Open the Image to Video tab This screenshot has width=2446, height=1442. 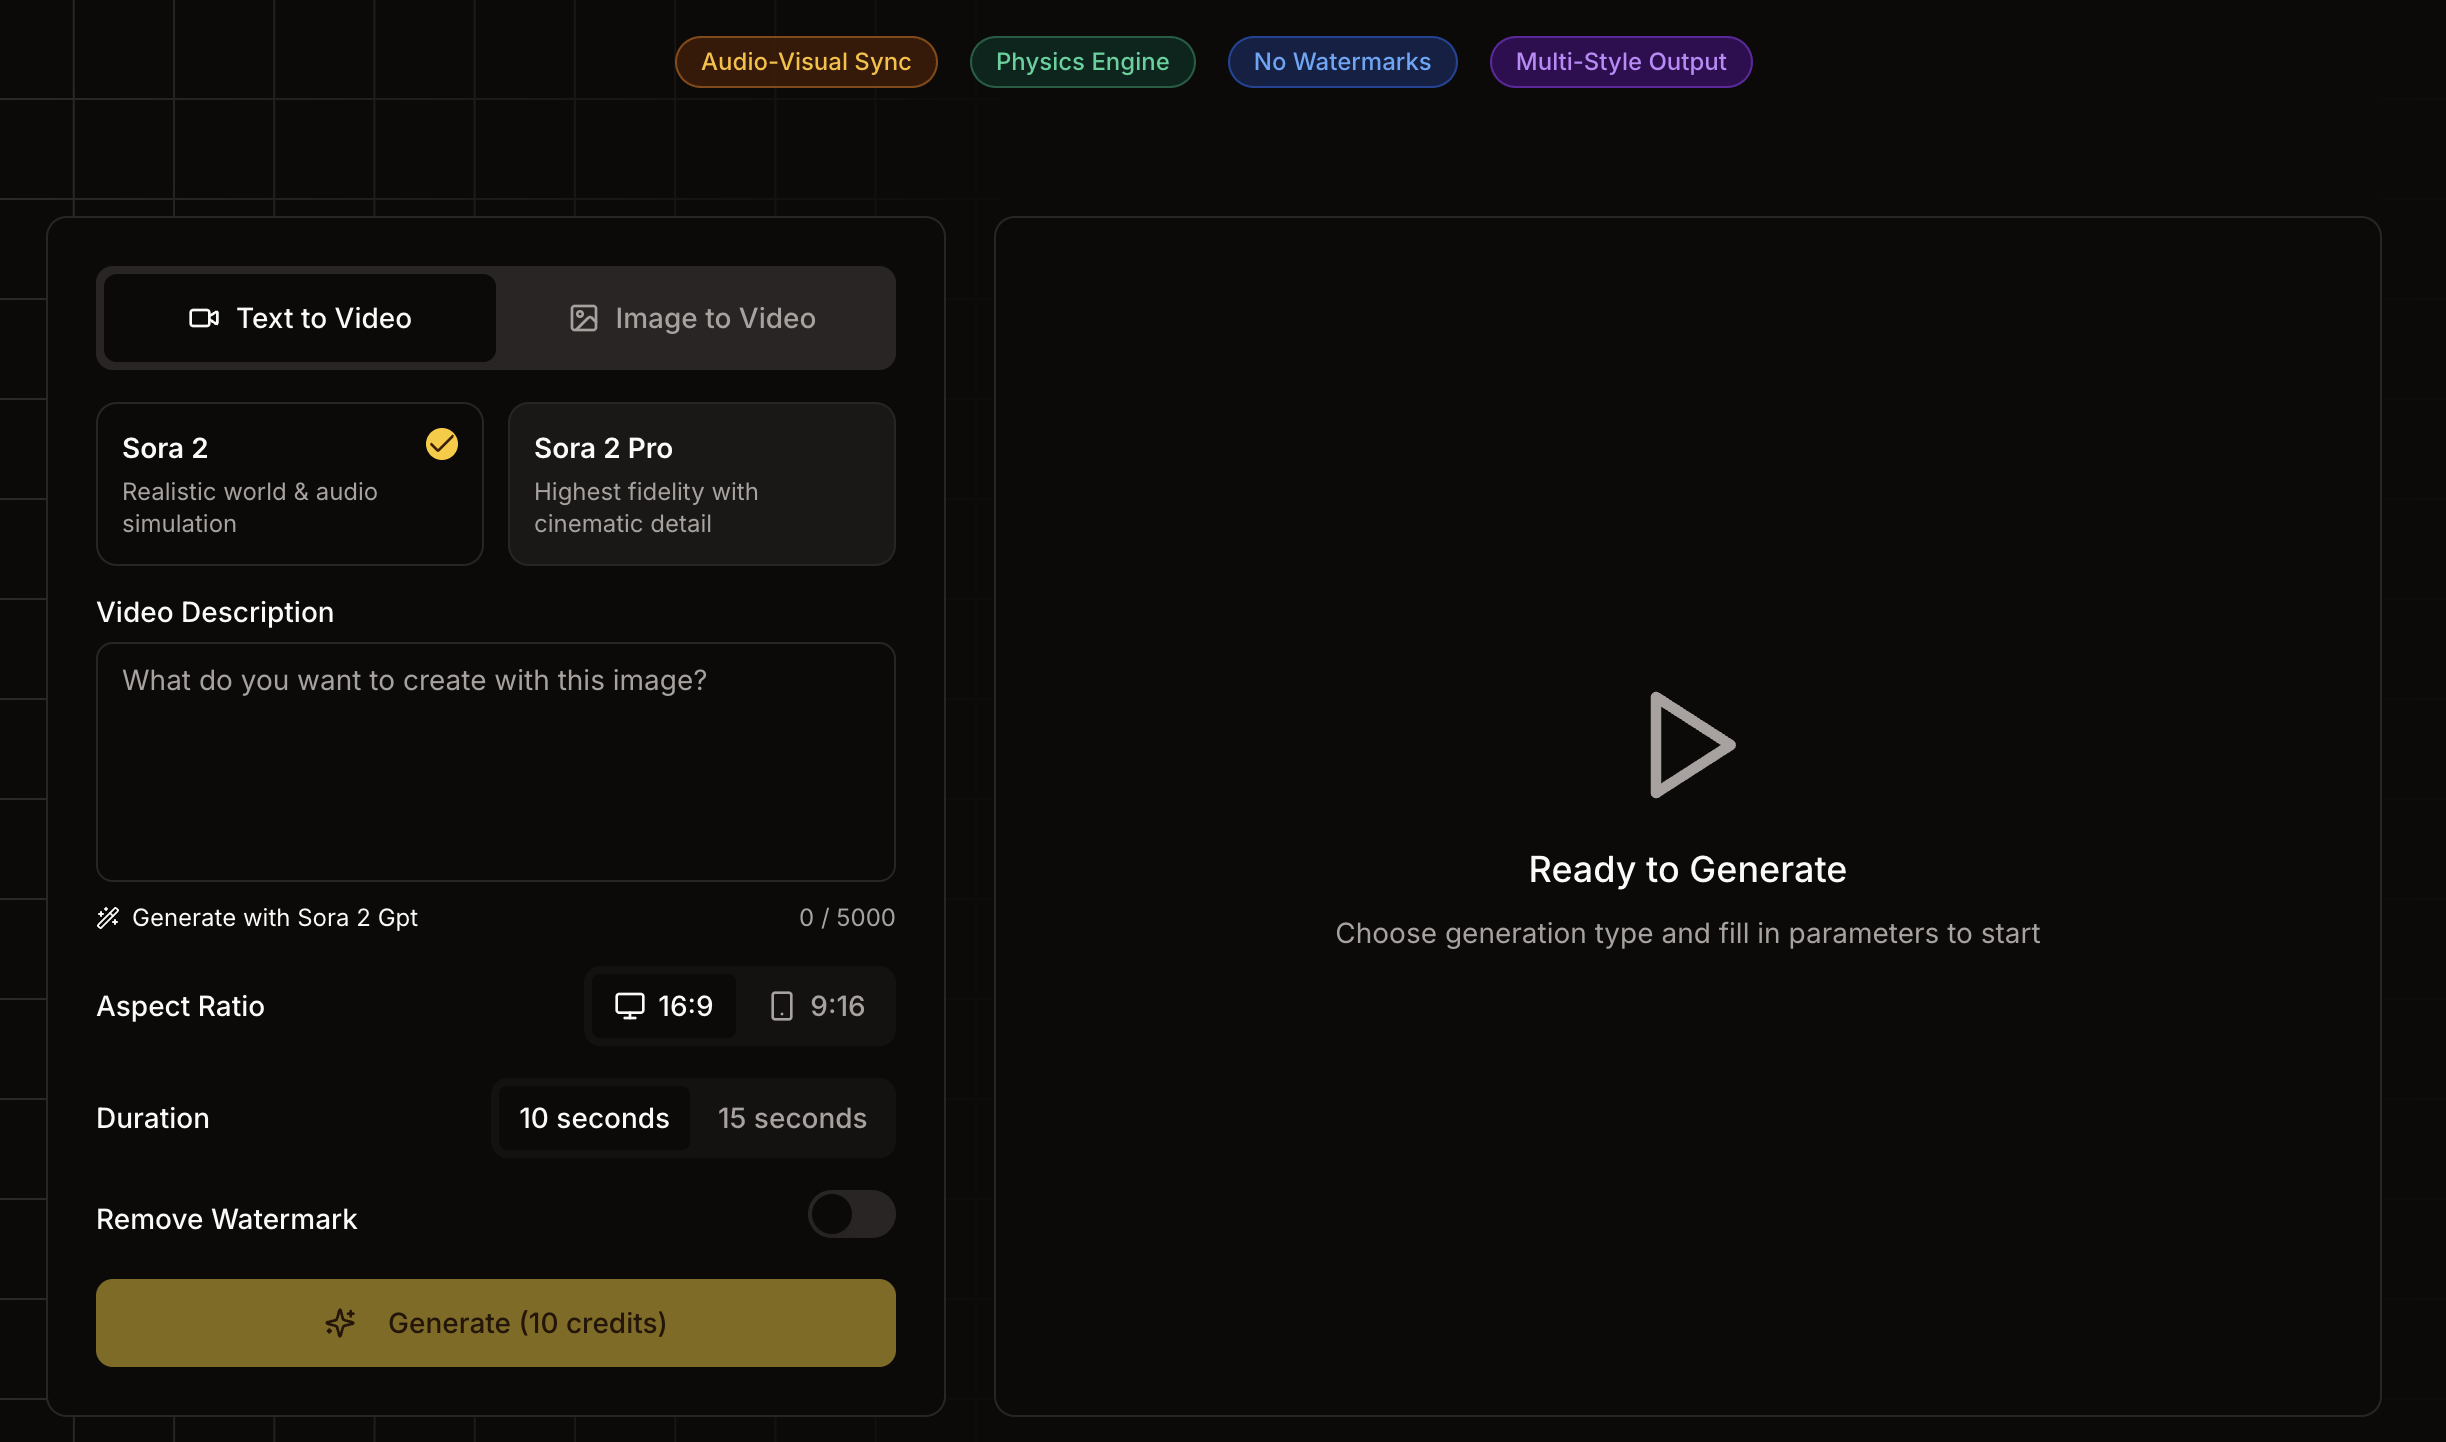click(694, 318)
